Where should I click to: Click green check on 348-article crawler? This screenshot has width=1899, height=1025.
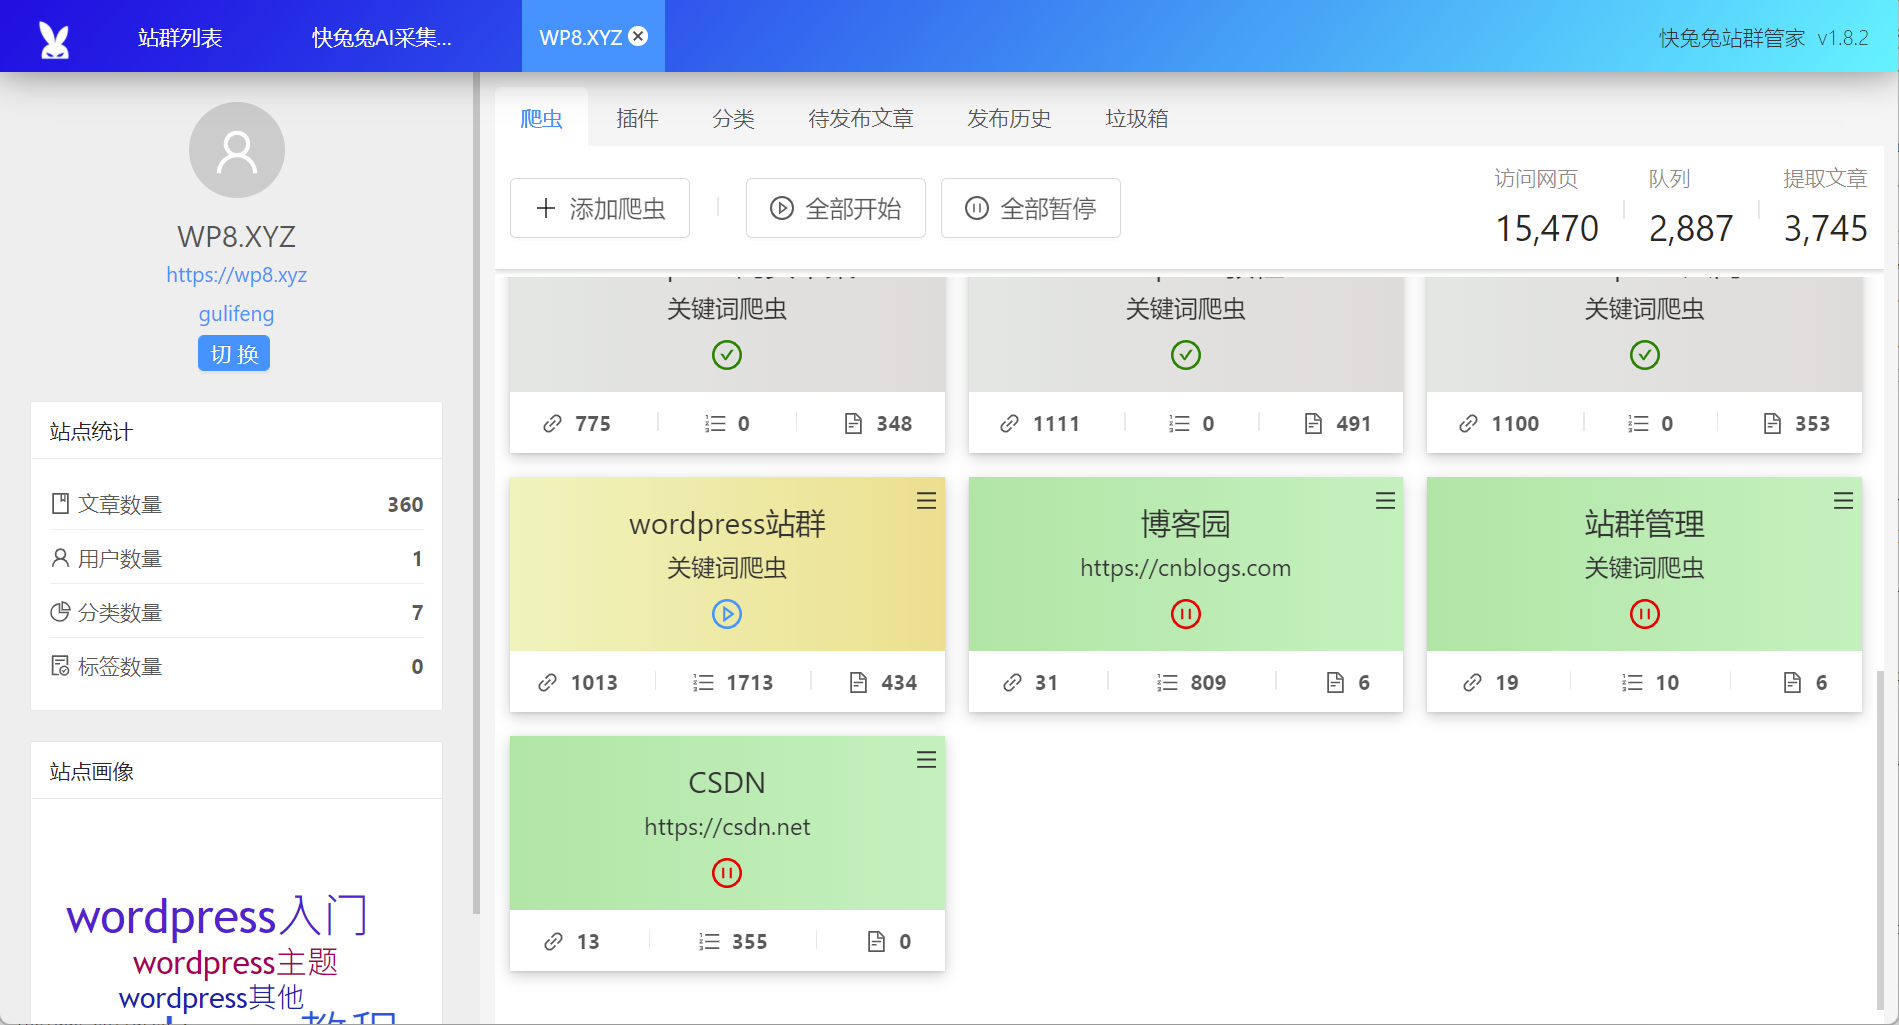[x=727, y=354]
